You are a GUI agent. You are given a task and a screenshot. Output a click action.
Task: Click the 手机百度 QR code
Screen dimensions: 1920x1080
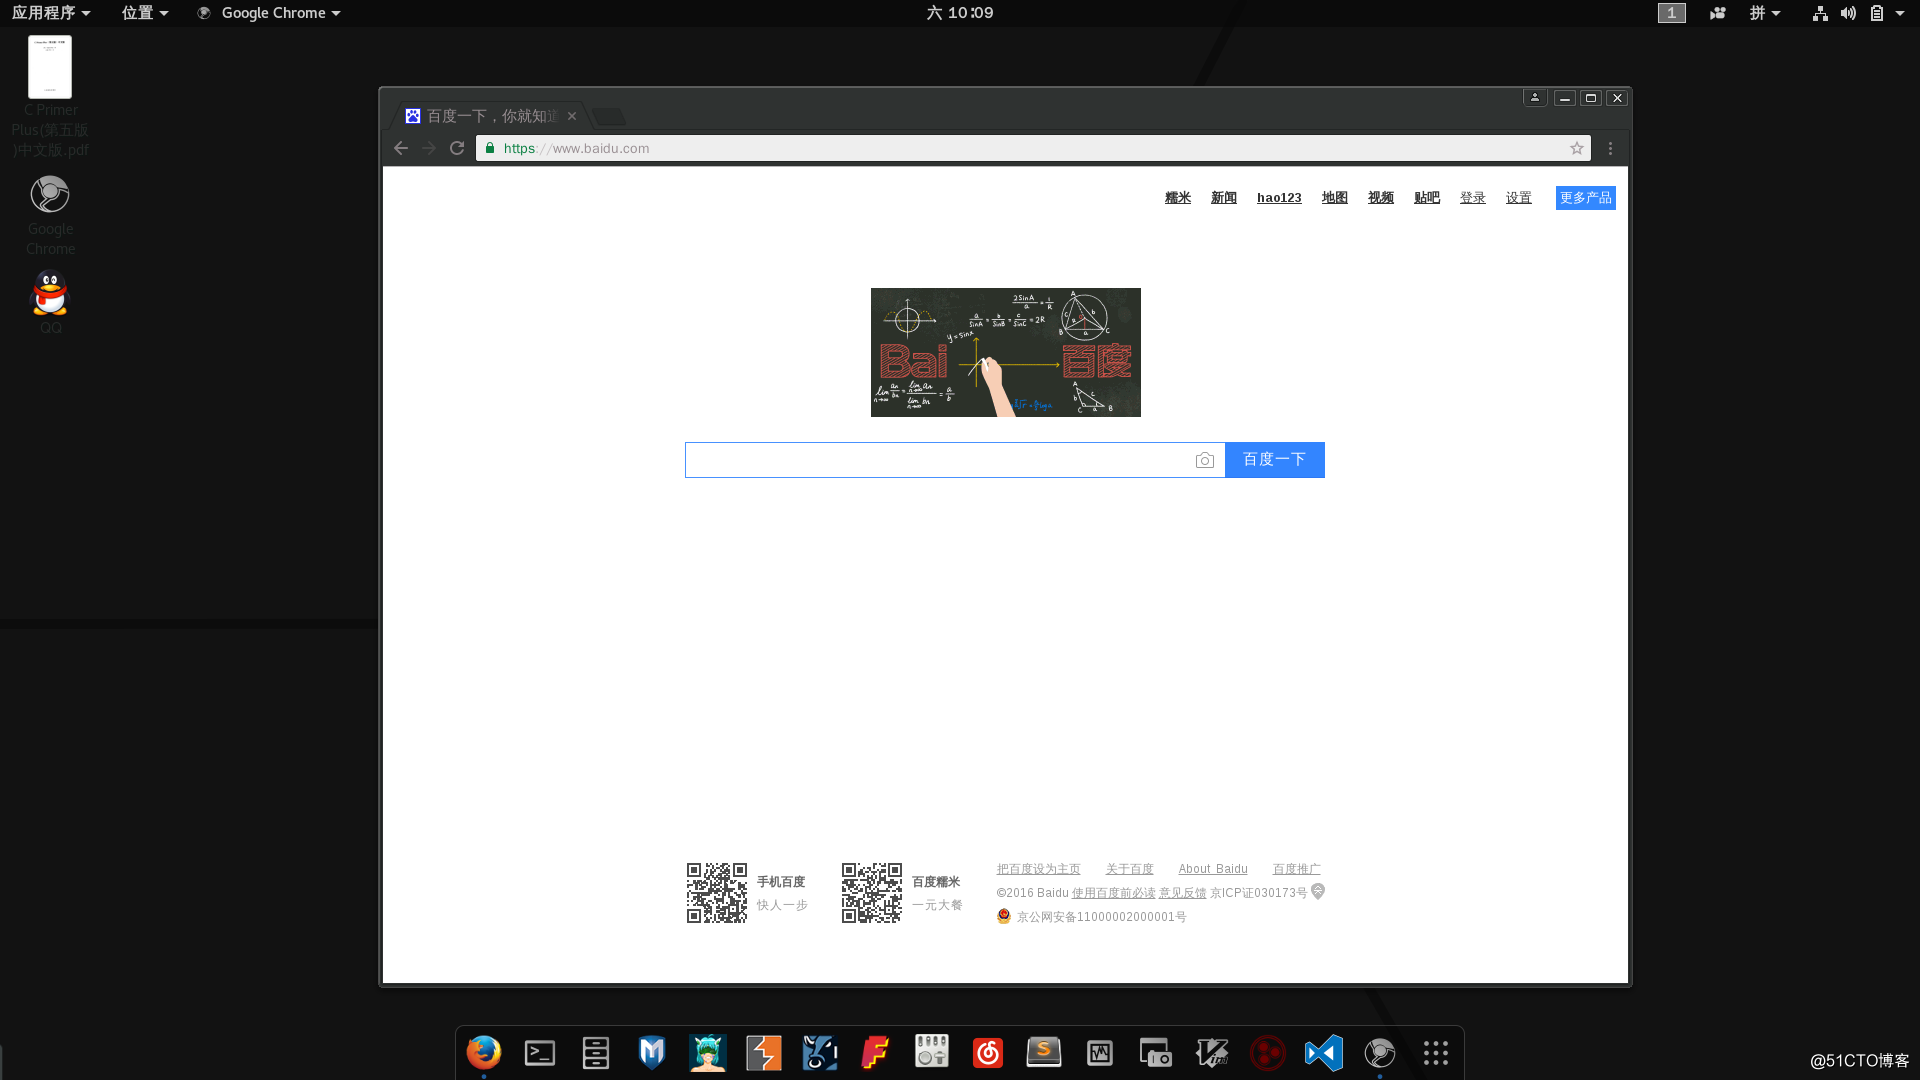[x=717, y=893]
